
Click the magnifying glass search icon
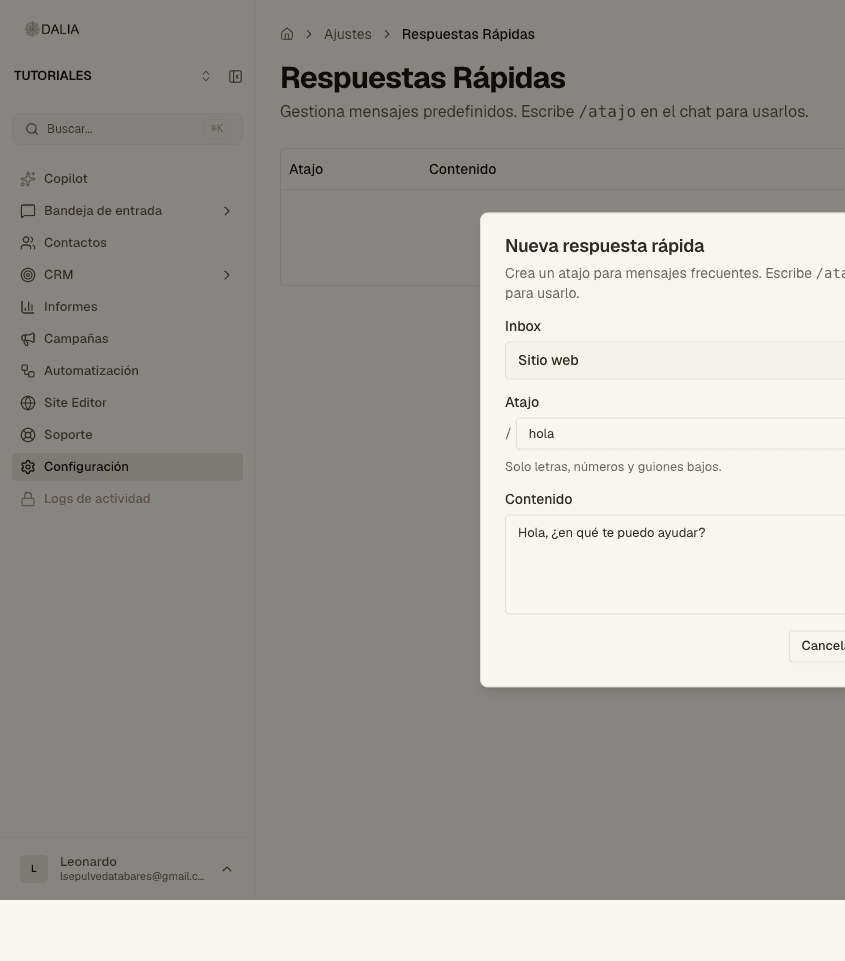tap(32, 129)
